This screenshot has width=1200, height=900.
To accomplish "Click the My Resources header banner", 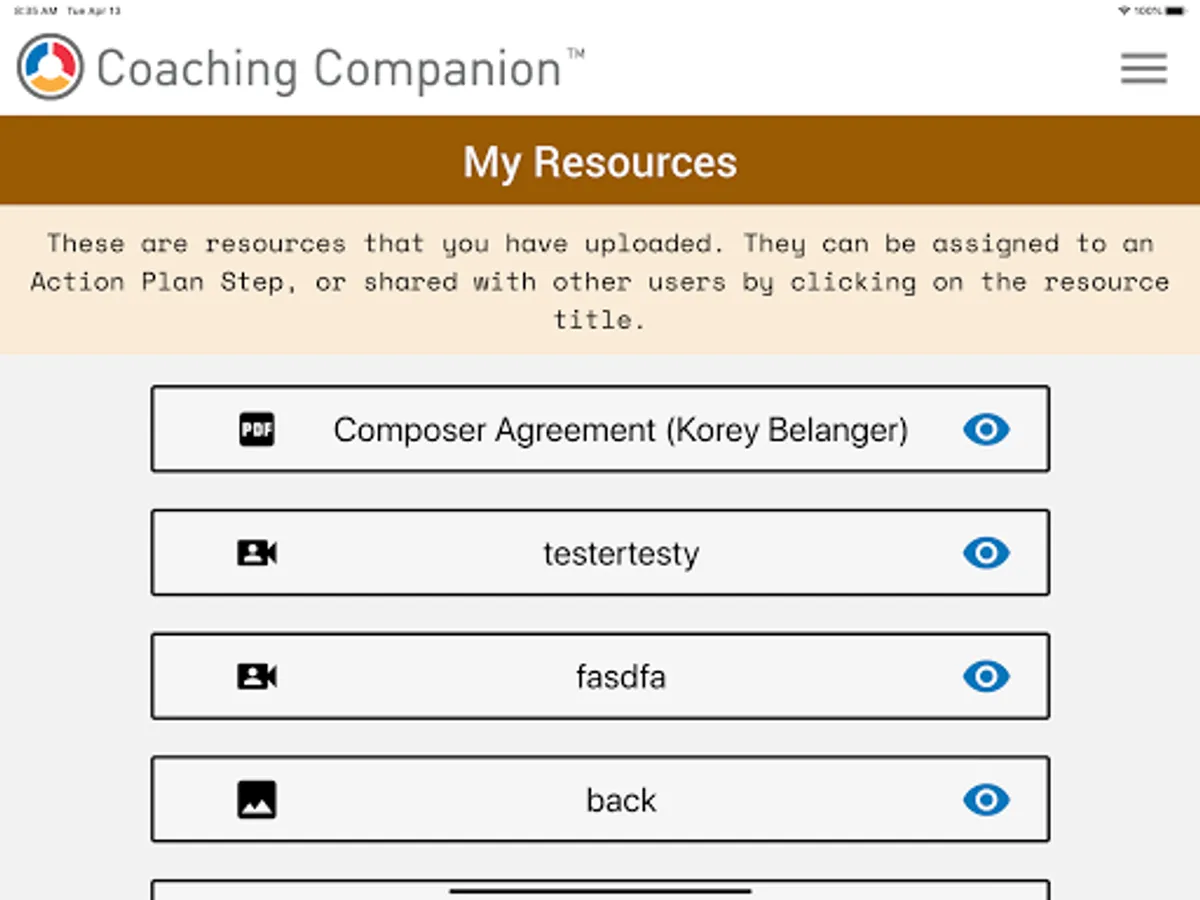I will 600,161.
